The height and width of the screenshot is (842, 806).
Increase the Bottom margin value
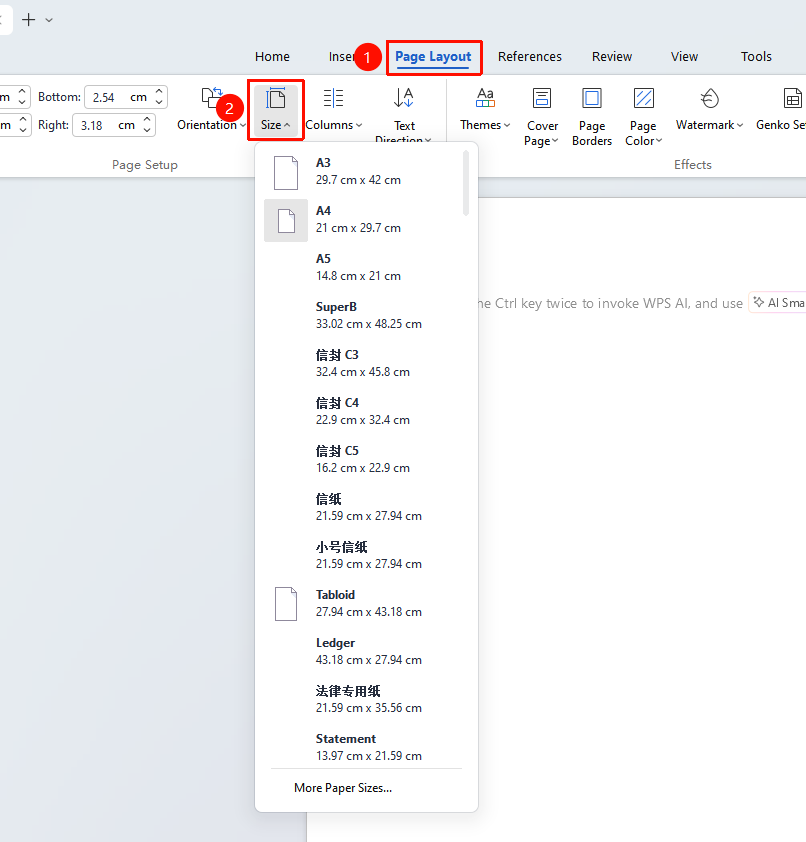click(159, 92)
